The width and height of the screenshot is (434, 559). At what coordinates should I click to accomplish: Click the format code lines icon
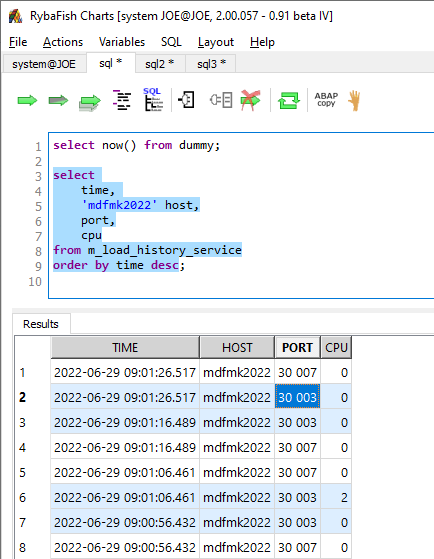coord(122,100)
